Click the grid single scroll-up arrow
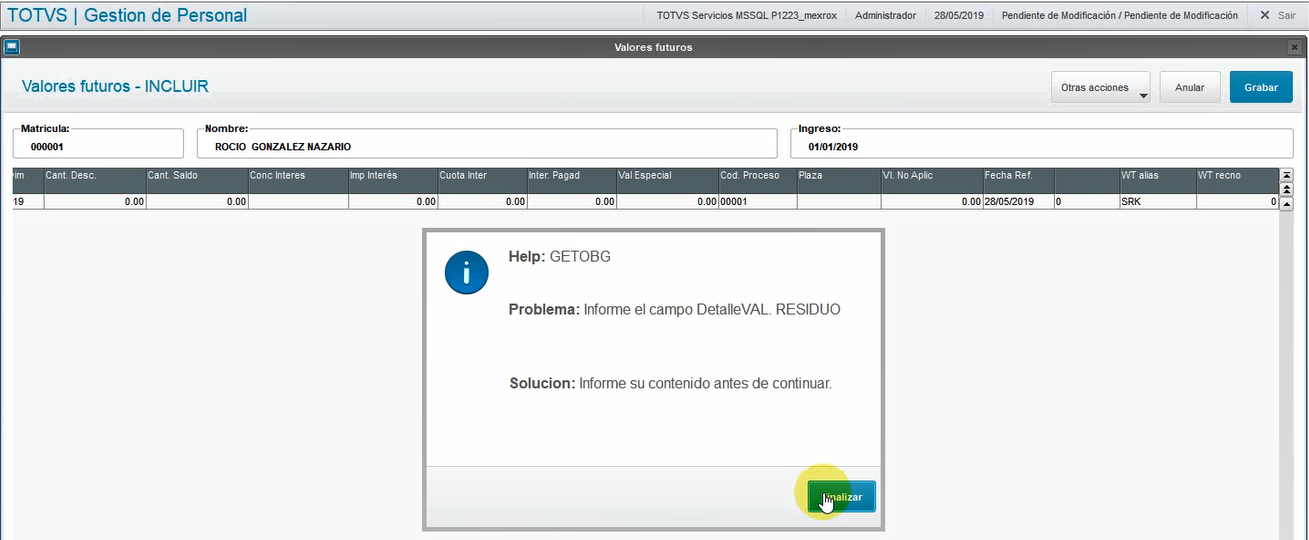 point(1286,203)
